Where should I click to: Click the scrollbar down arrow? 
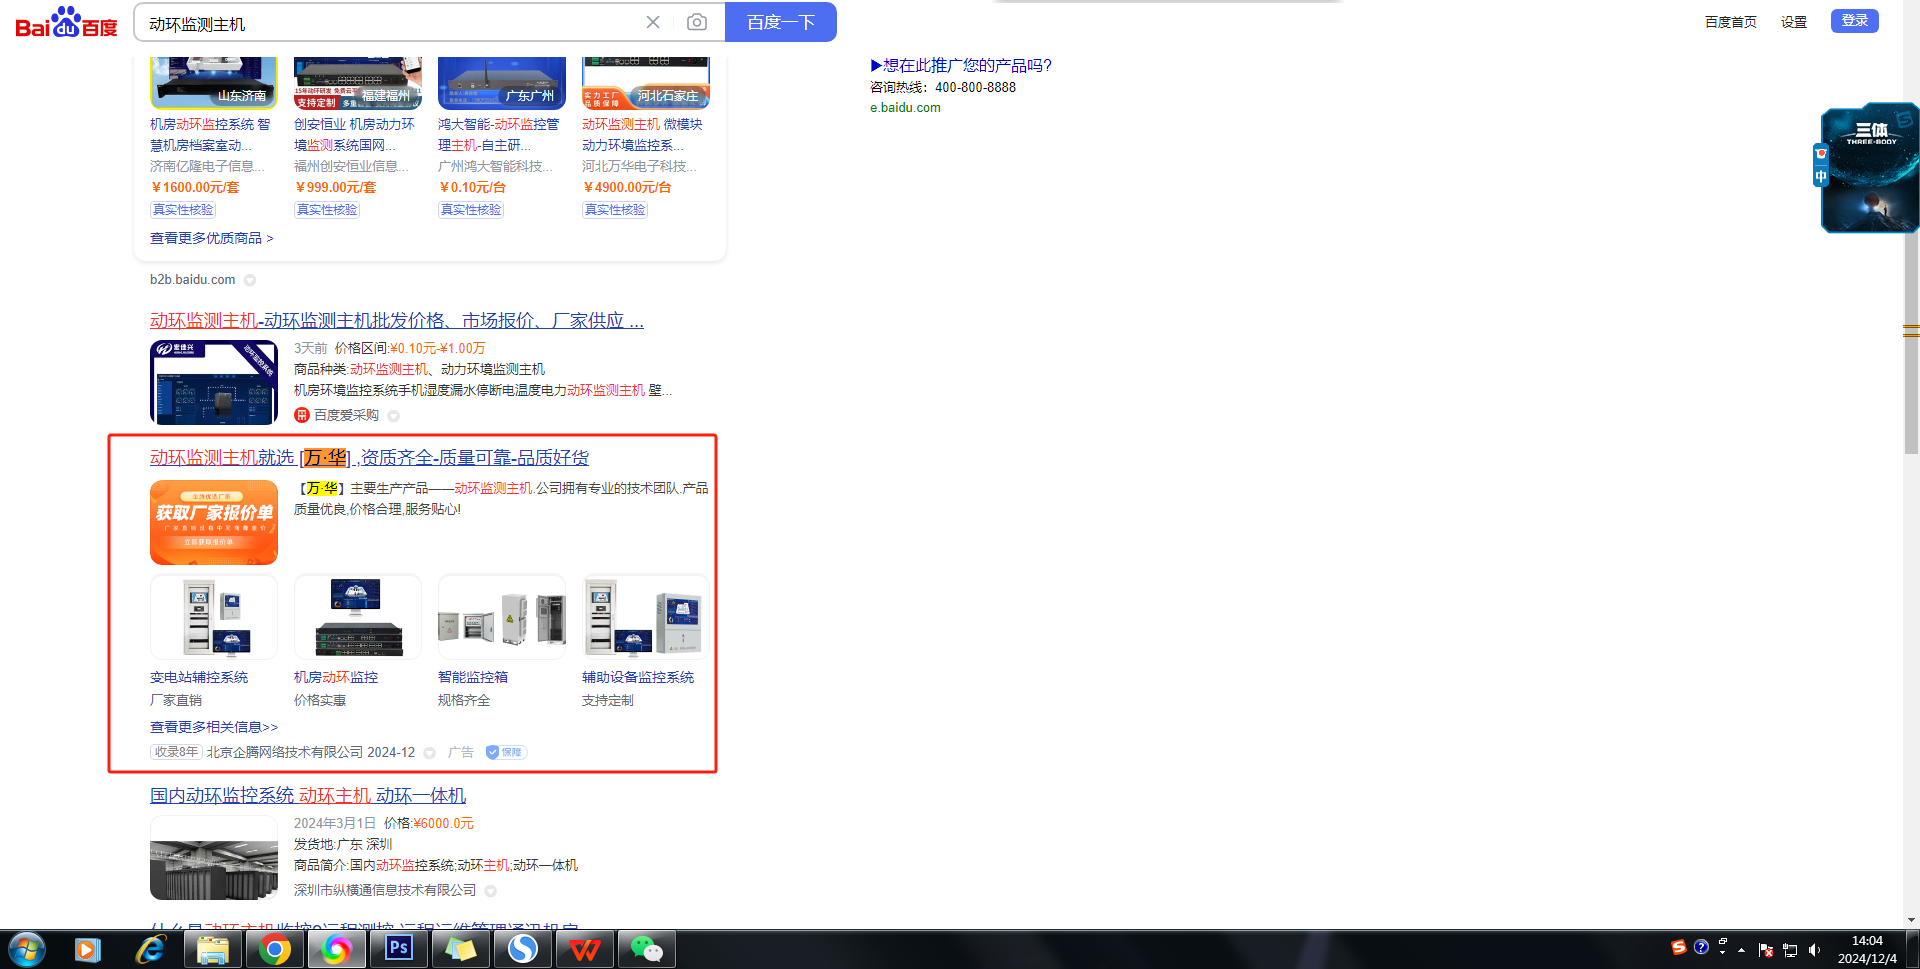pos(1911,920)
